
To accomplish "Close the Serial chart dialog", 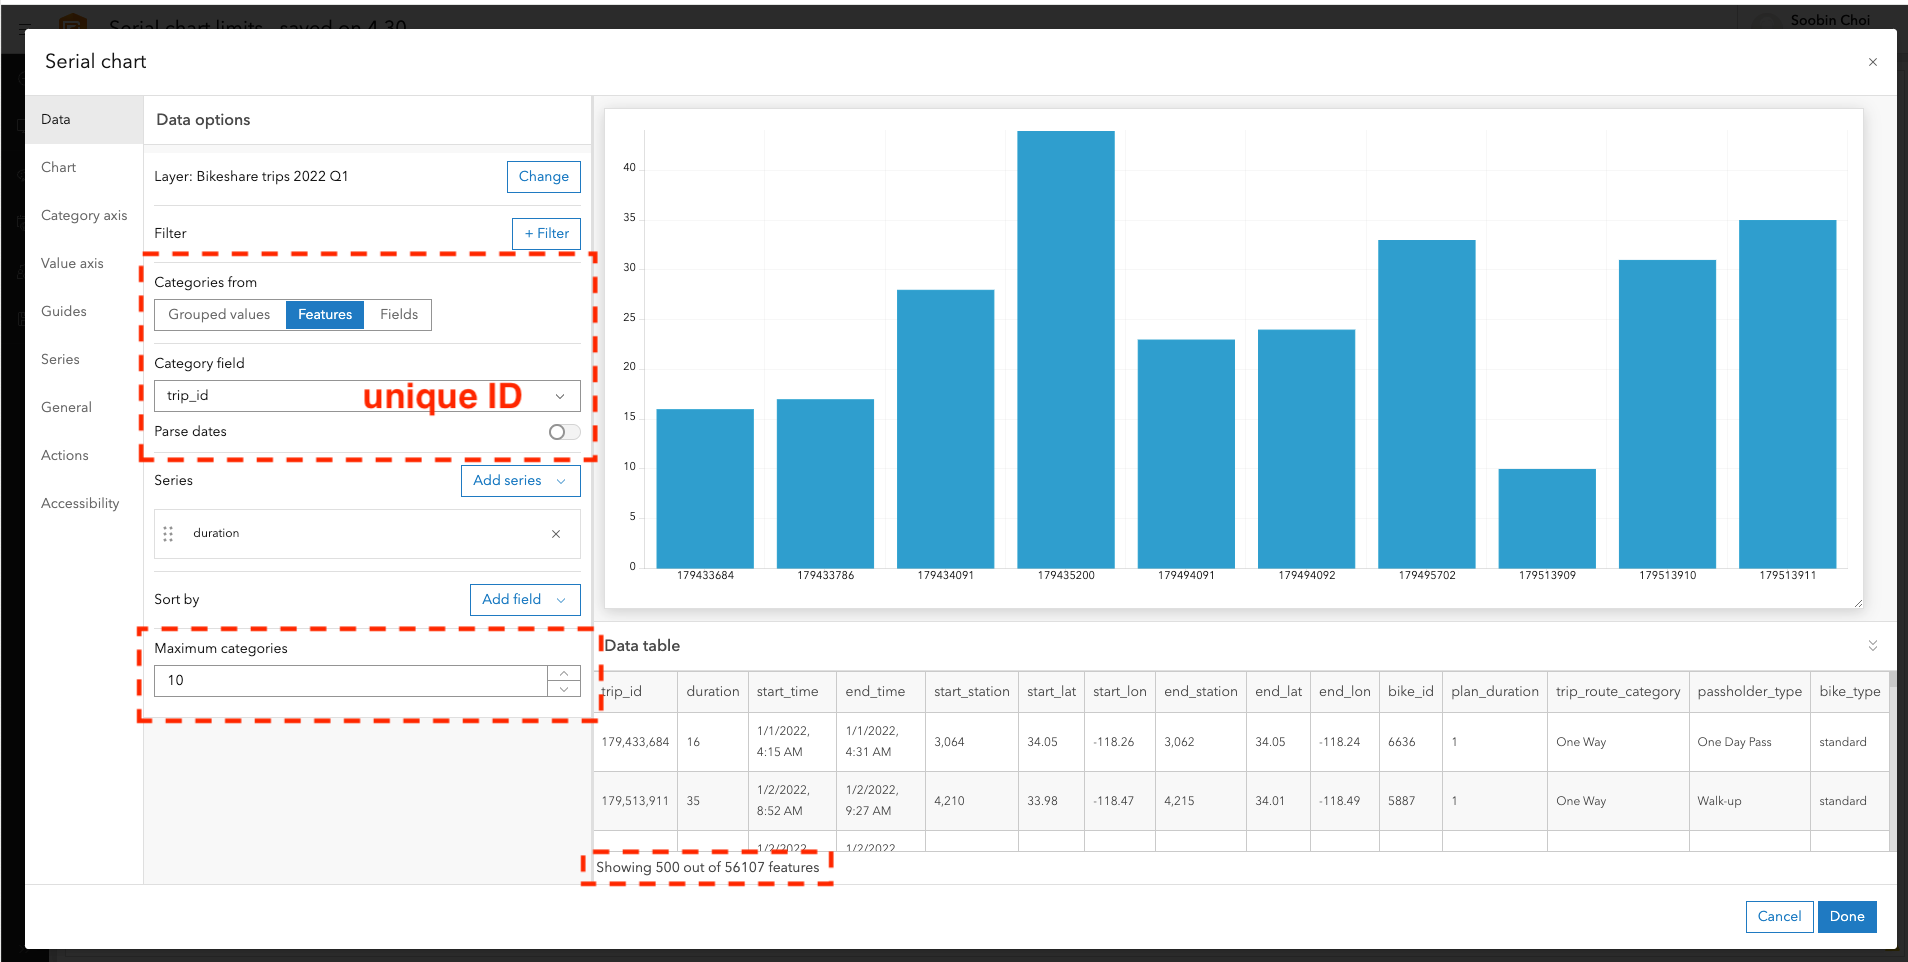I will click(1872, 61).
